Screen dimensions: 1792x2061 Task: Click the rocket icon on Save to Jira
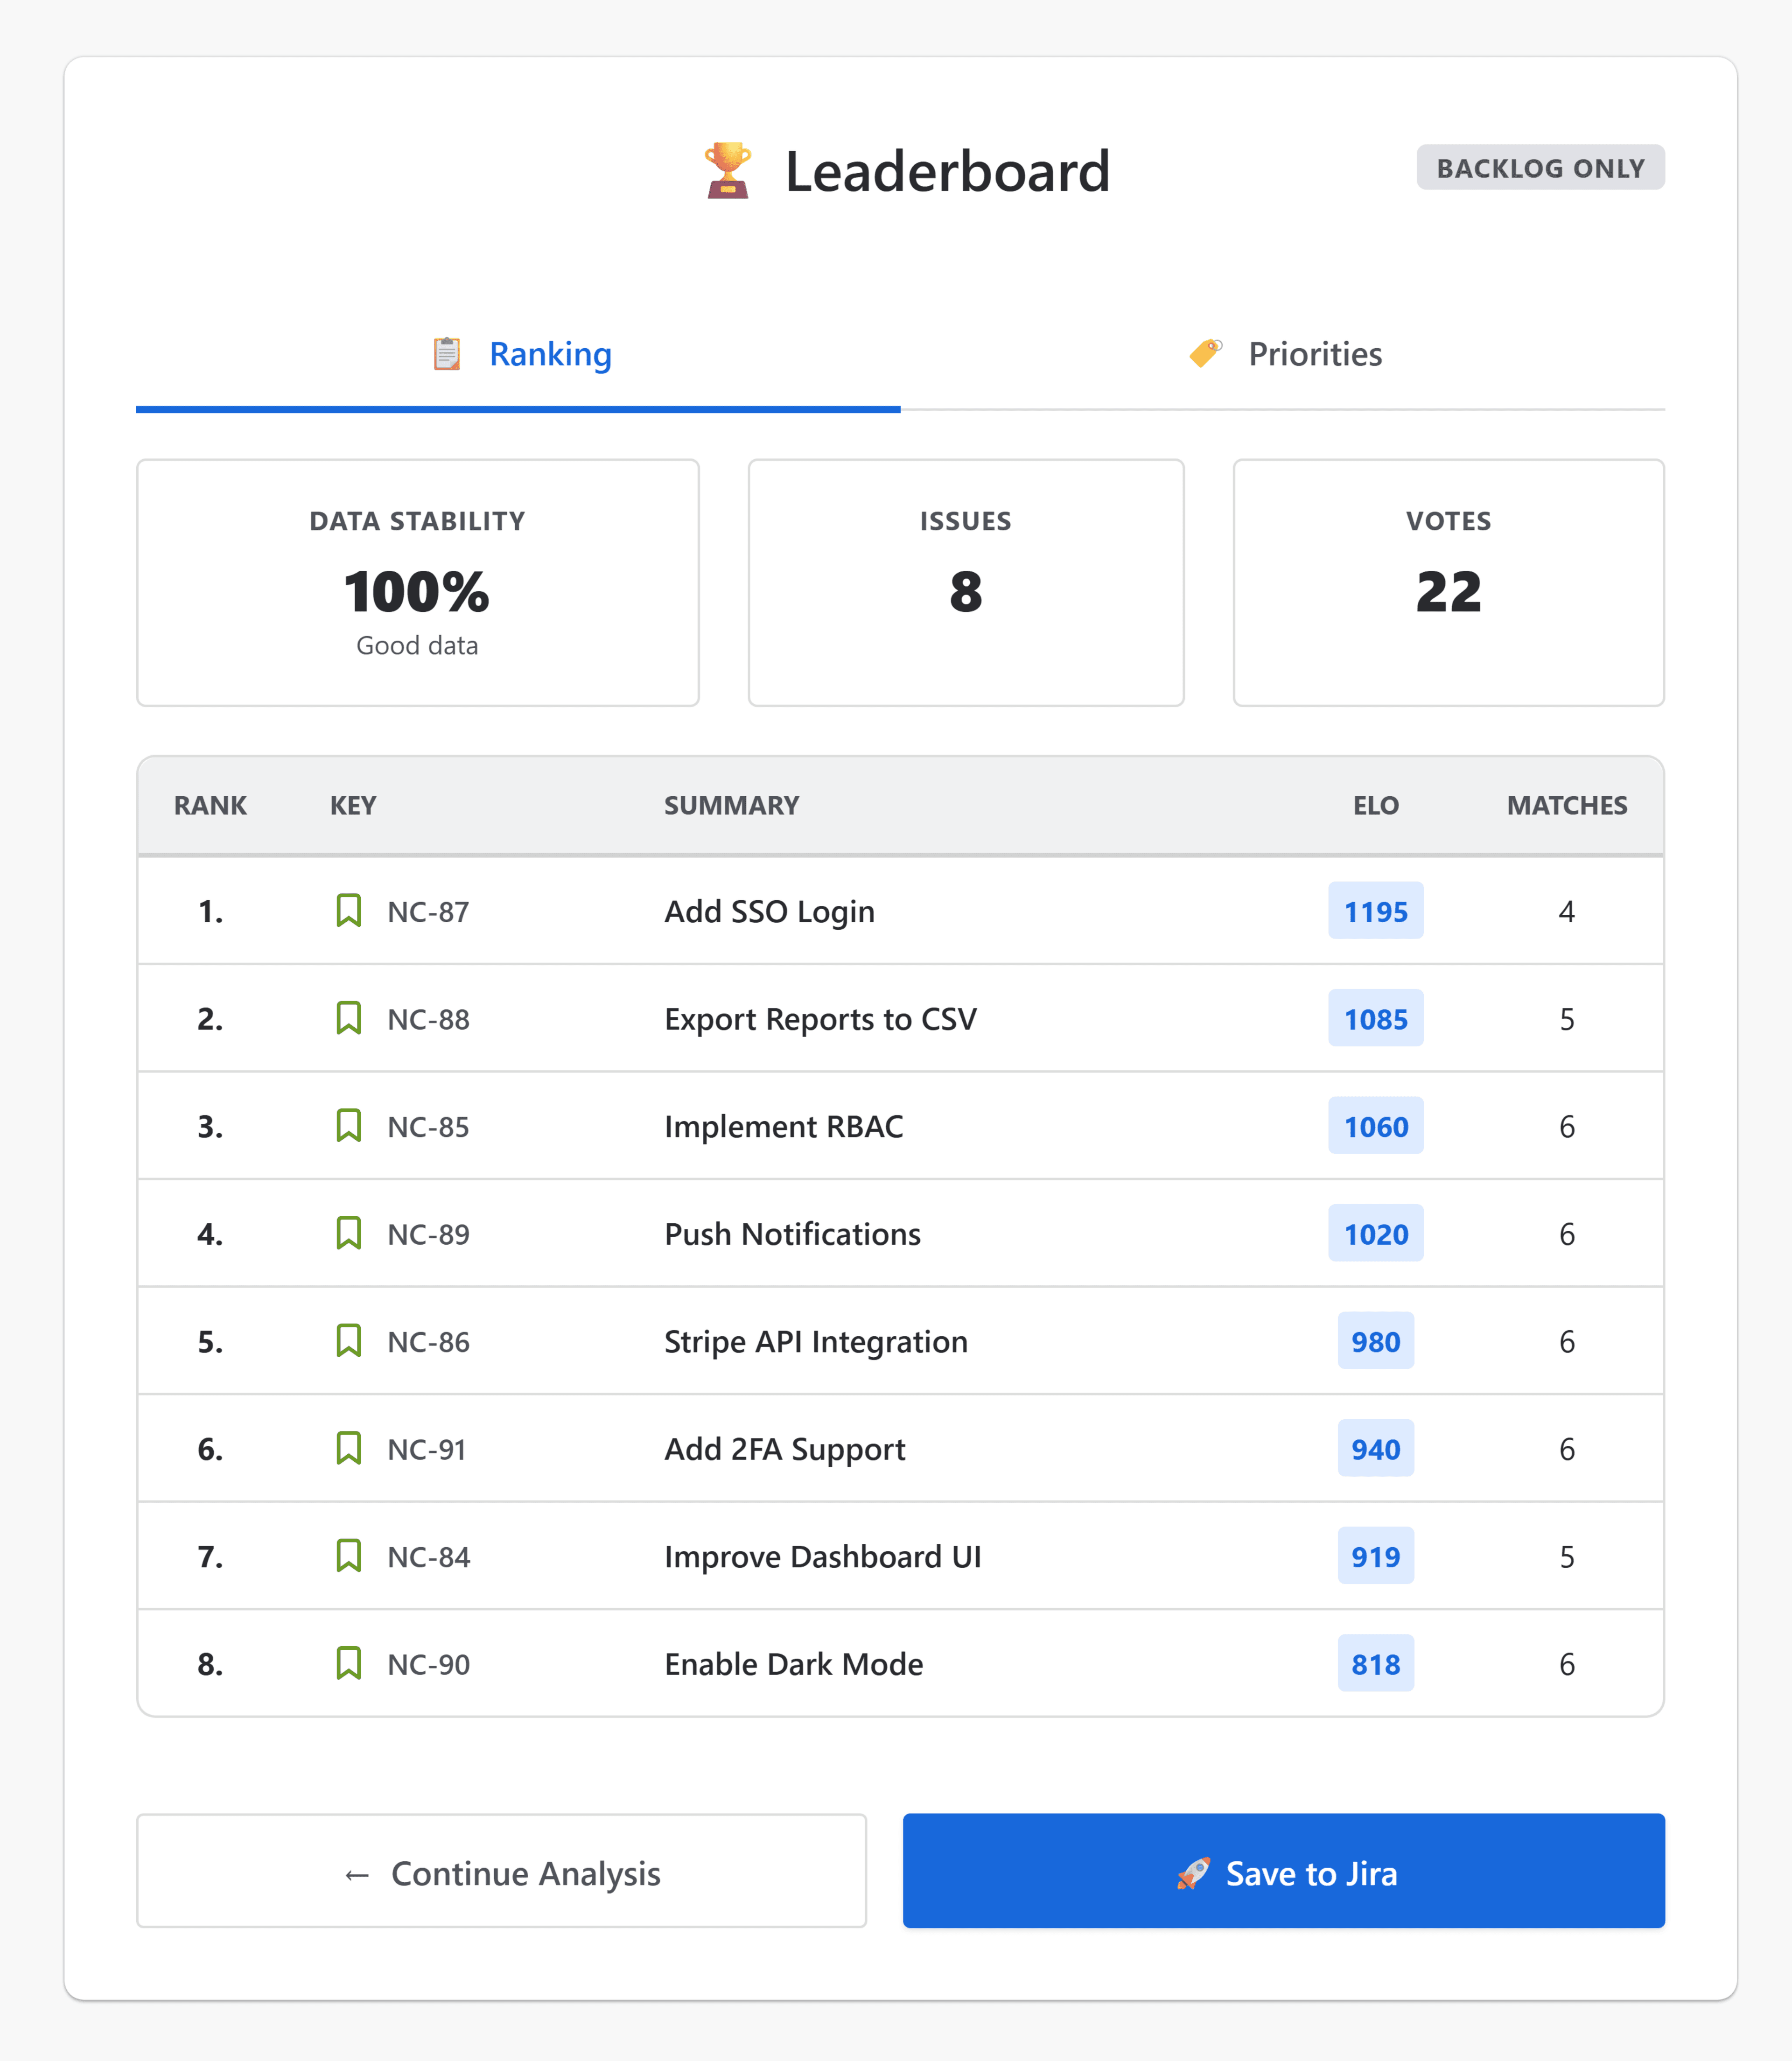click(x=1194, y=1873)
